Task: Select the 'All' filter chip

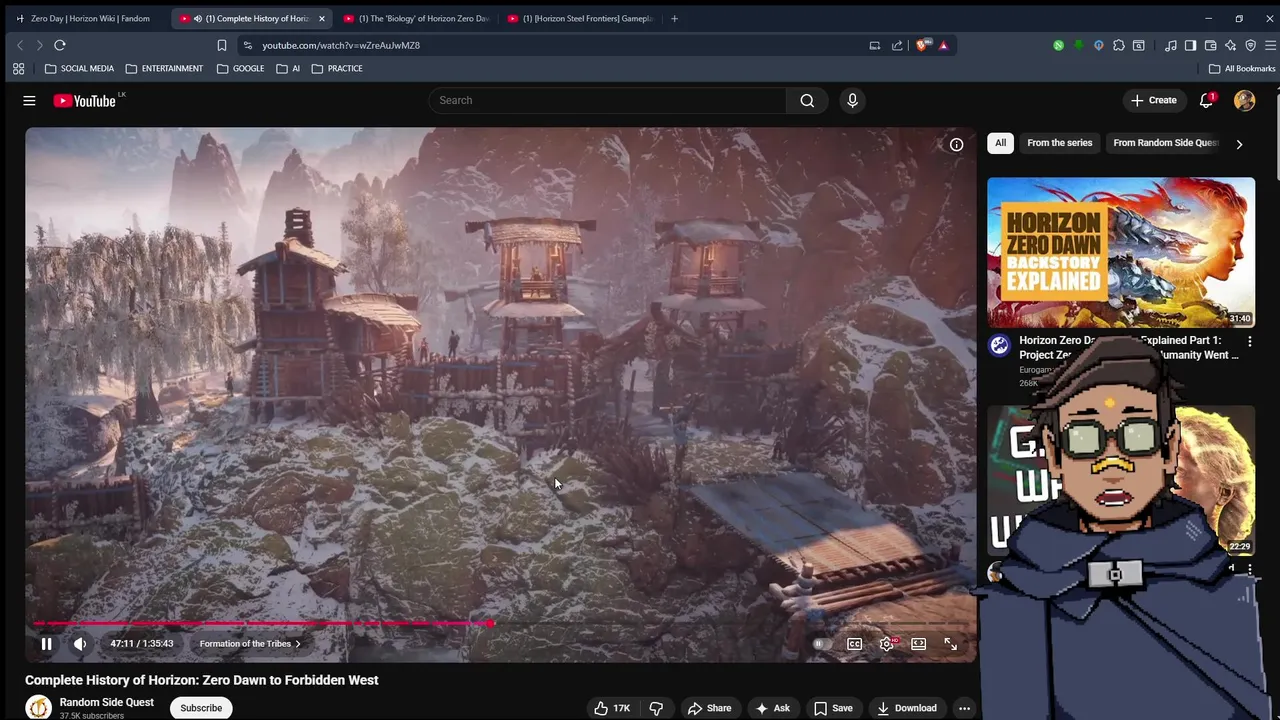Action: [x=1000, y=143]
